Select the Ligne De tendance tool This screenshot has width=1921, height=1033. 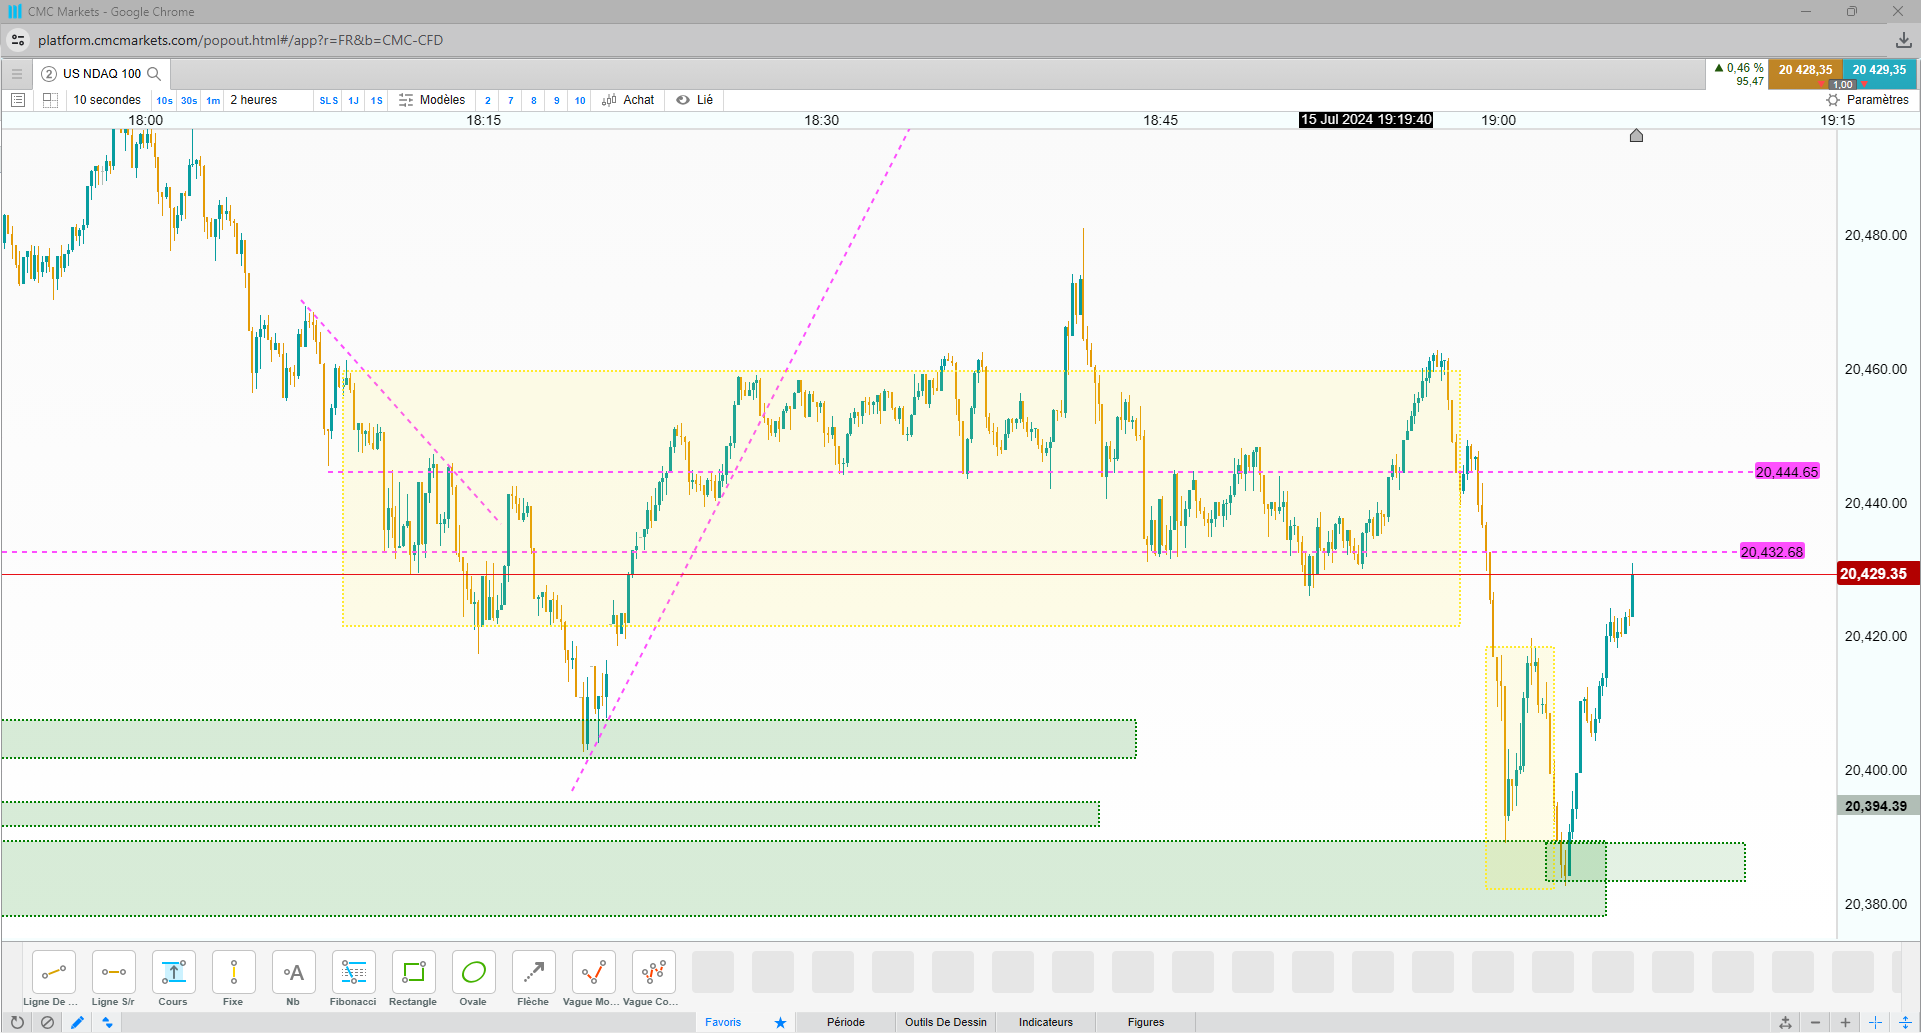pos(53,979)
